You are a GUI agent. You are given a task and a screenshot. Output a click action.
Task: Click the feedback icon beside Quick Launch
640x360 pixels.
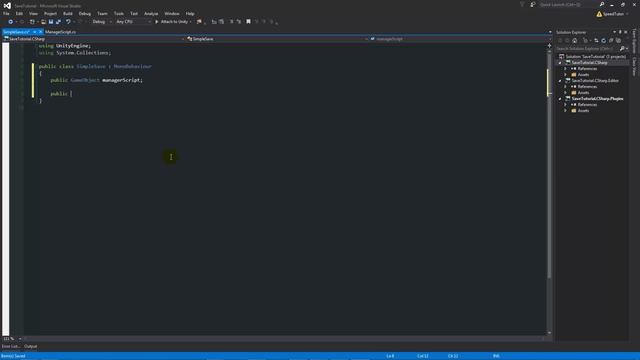(x=533, y=4)
